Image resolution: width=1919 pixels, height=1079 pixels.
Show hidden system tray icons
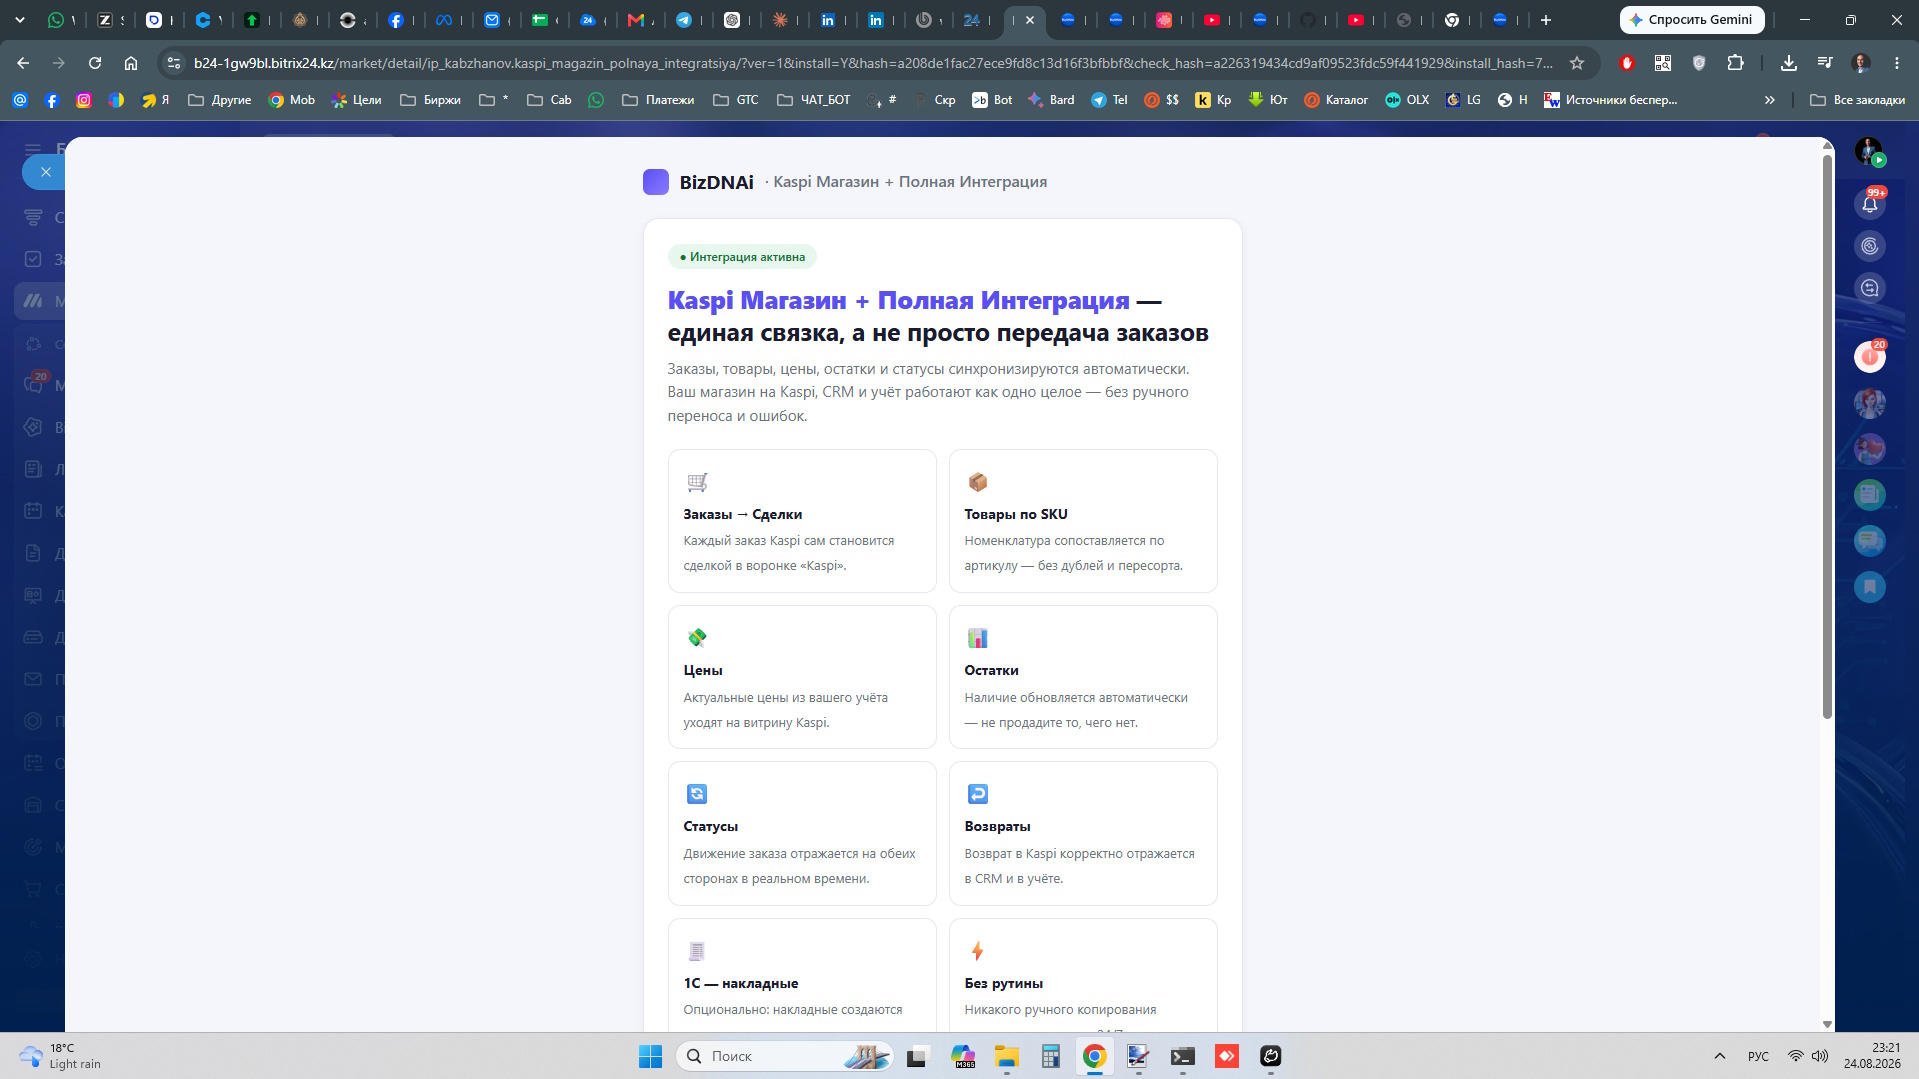[1720, 1056]
